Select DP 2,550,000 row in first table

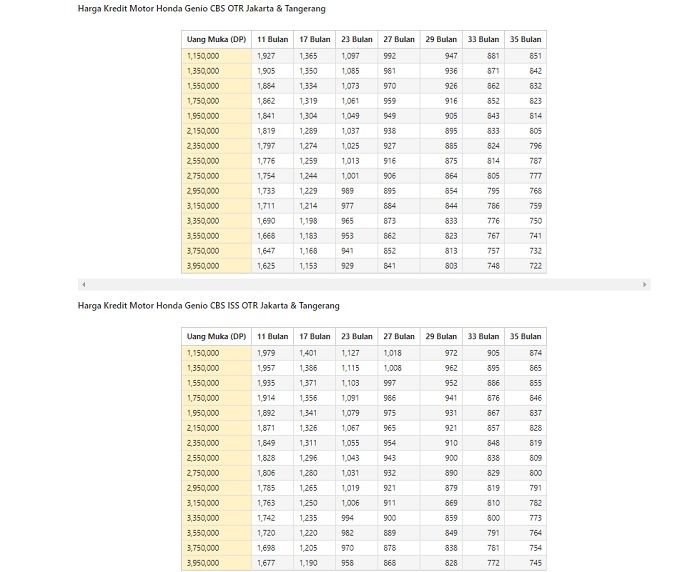click(x=364, y=161)
